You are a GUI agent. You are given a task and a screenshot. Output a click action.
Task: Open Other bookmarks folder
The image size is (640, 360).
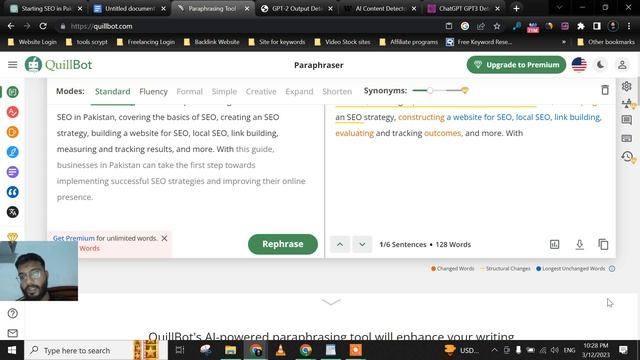(606, 42)
